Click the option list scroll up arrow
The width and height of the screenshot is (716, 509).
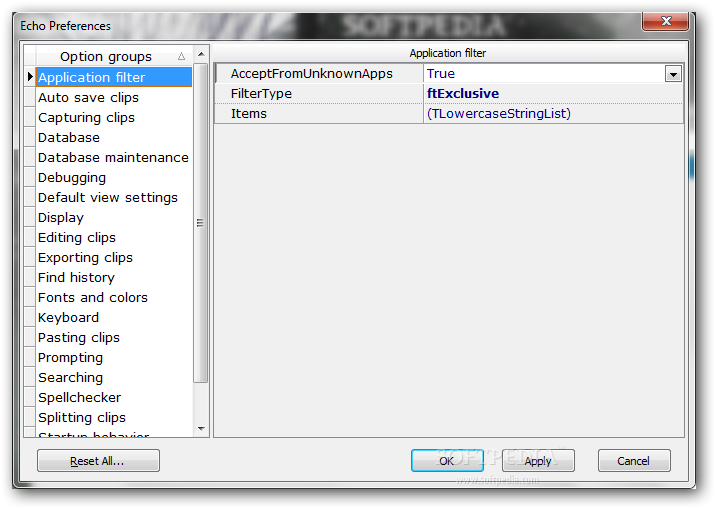coord(201,54)
